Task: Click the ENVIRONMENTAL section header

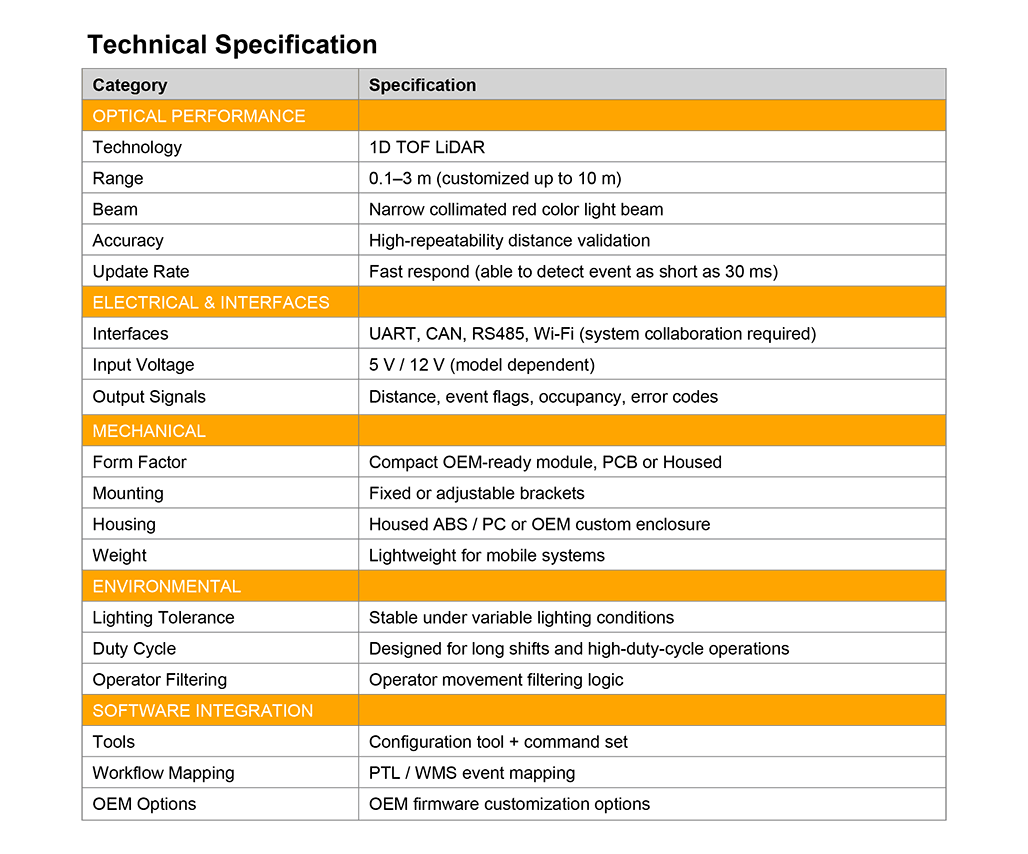Action: 167,586
